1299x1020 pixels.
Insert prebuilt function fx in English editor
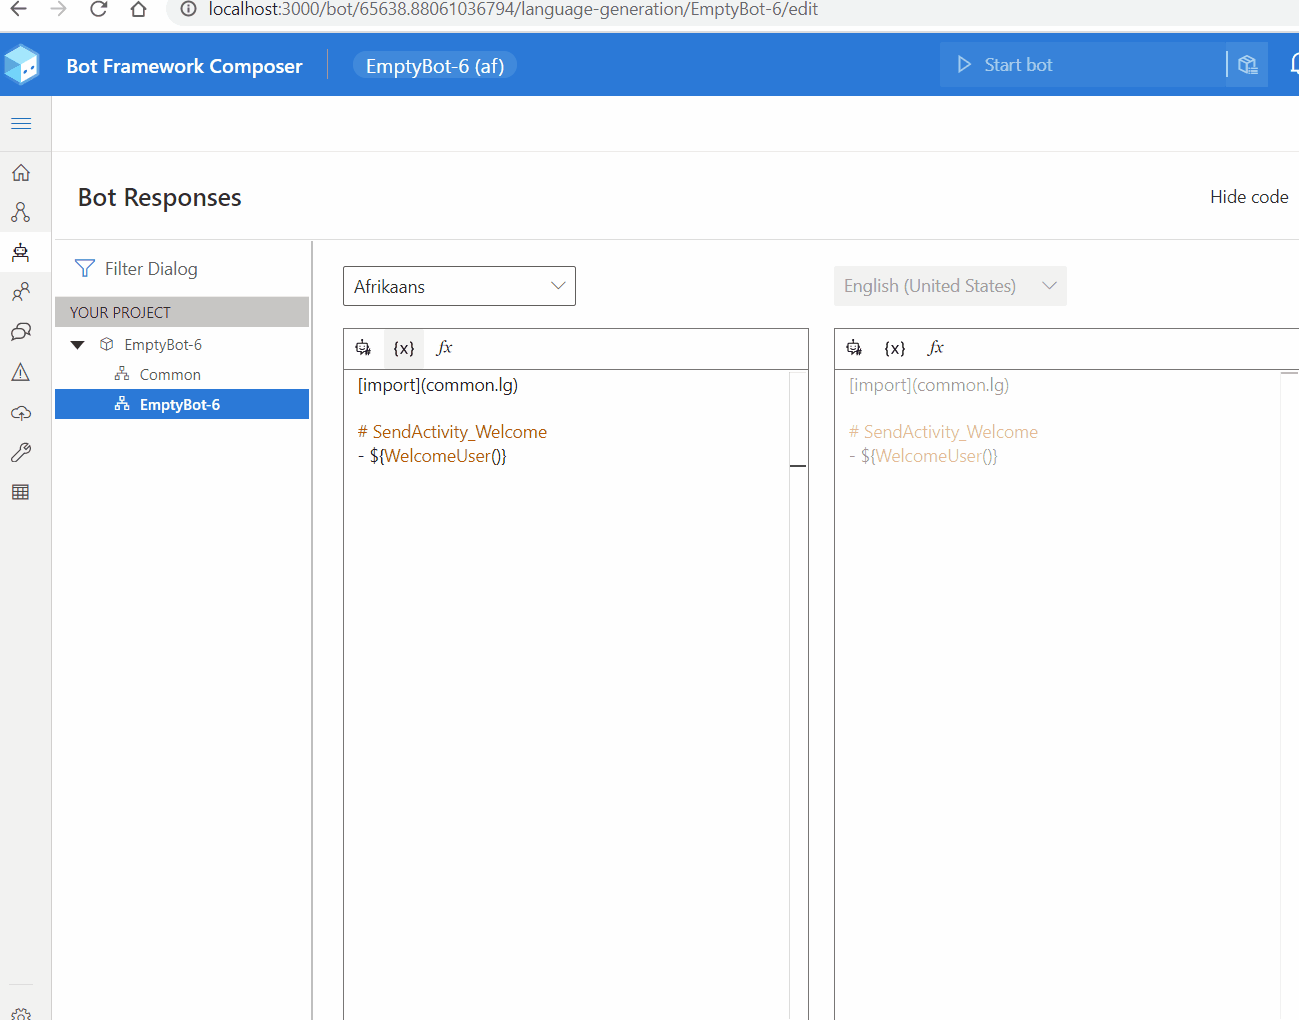click(x=936, y=348)
